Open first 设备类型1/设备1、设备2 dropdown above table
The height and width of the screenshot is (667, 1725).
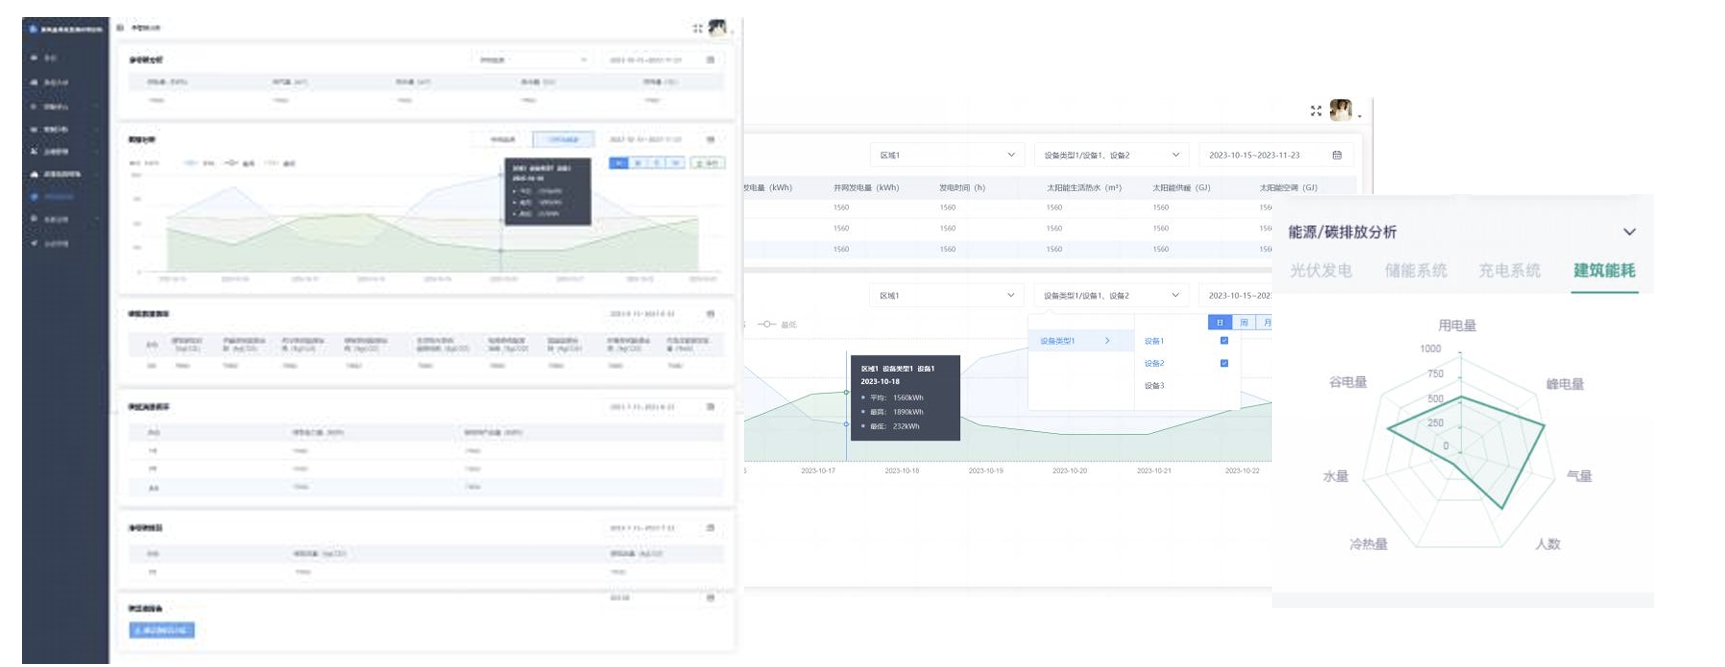[1111, 155]
